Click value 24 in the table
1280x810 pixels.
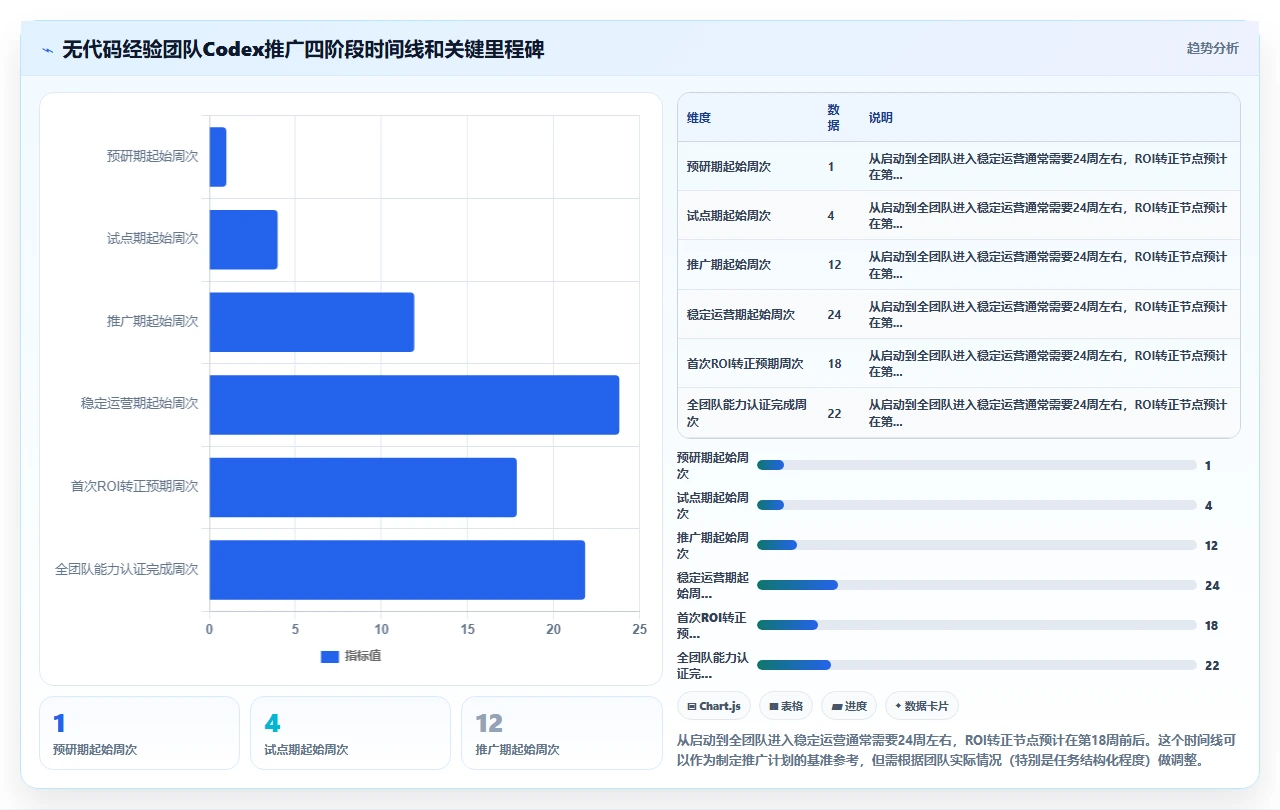tap(835, 315)
